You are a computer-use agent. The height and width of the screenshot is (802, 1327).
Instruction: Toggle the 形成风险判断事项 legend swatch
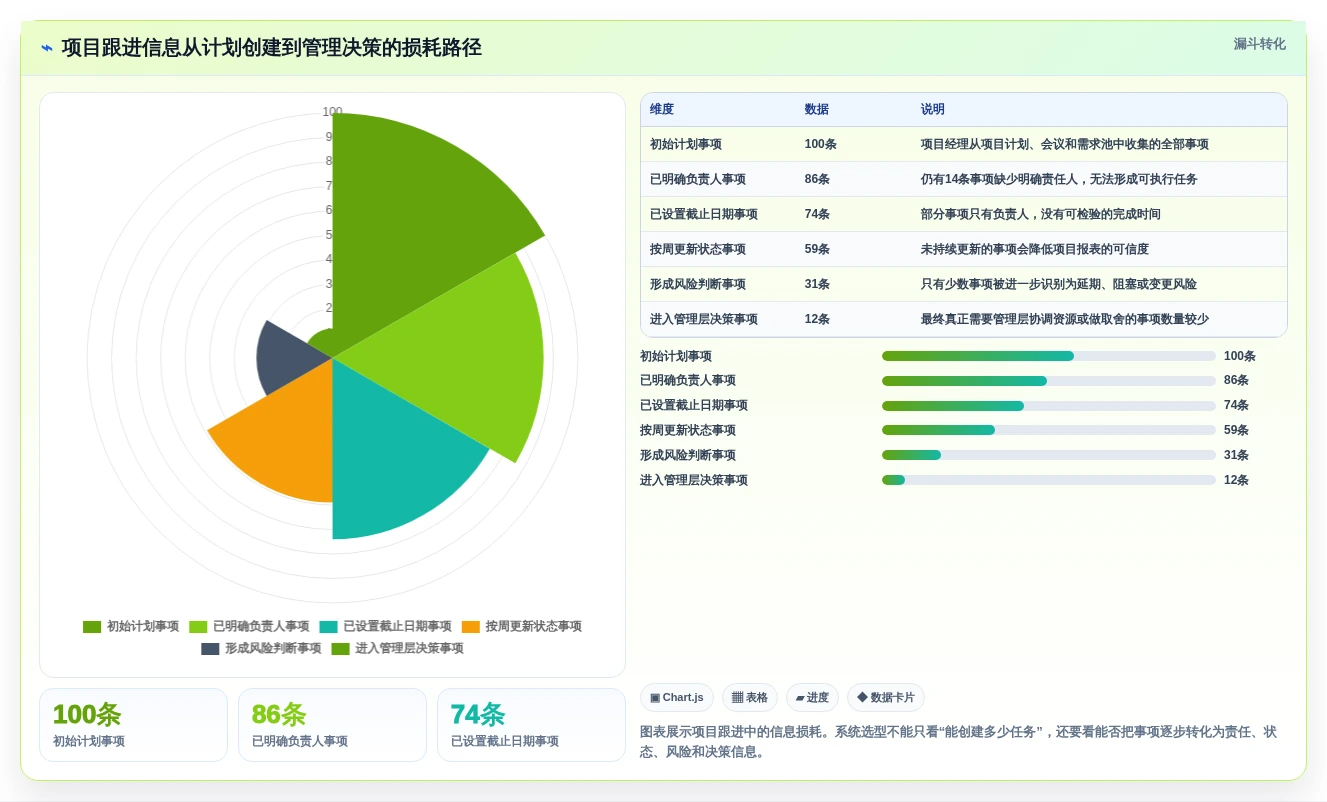pos(210,649)
